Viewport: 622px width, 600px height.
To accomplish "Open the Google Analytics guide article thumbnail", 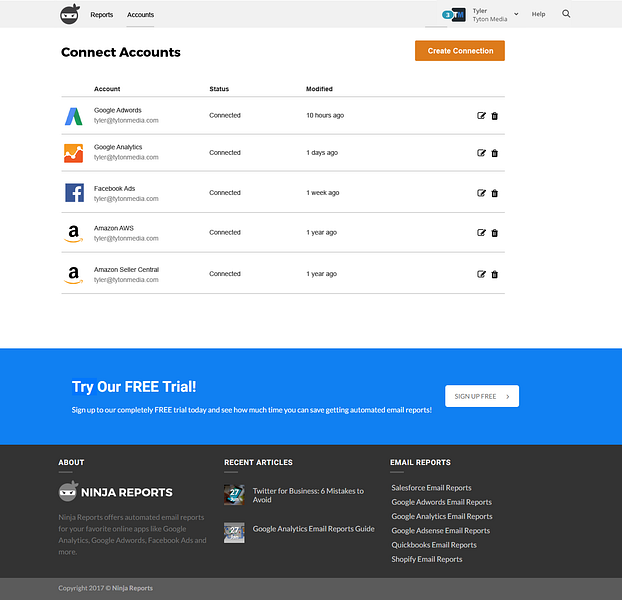I will [x=234, y=533].
